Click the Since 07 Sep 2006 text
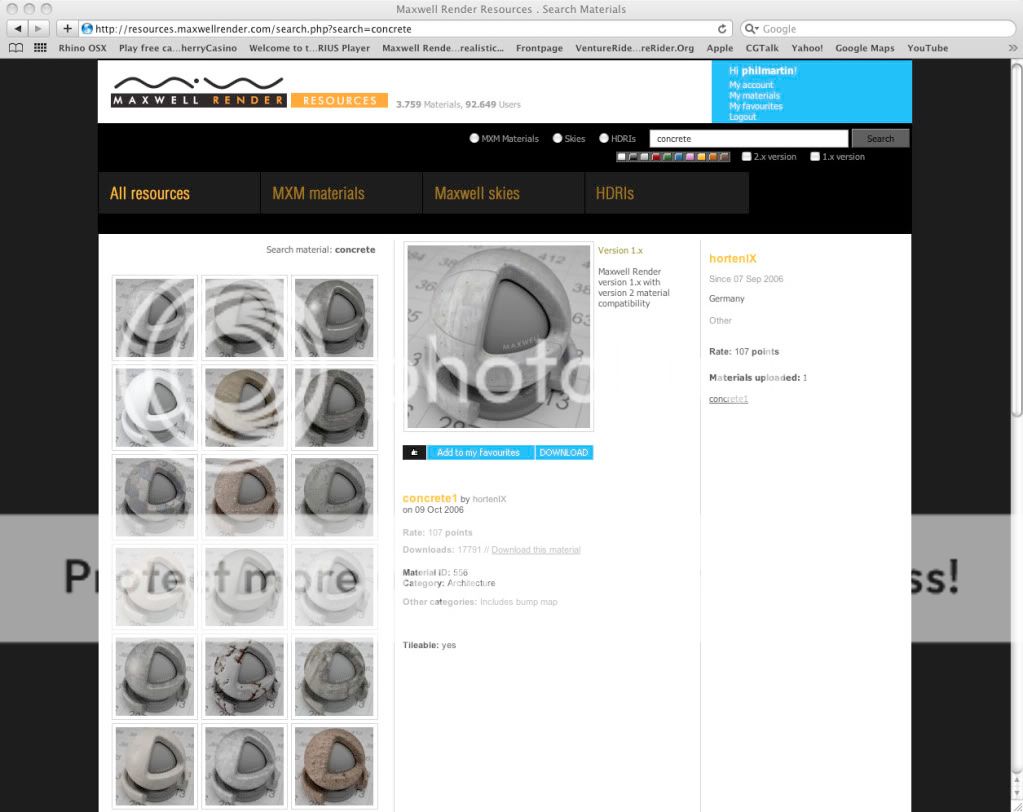Image resolution: width=1023 pixels, height=812 pixels. (x=746, y=279)
